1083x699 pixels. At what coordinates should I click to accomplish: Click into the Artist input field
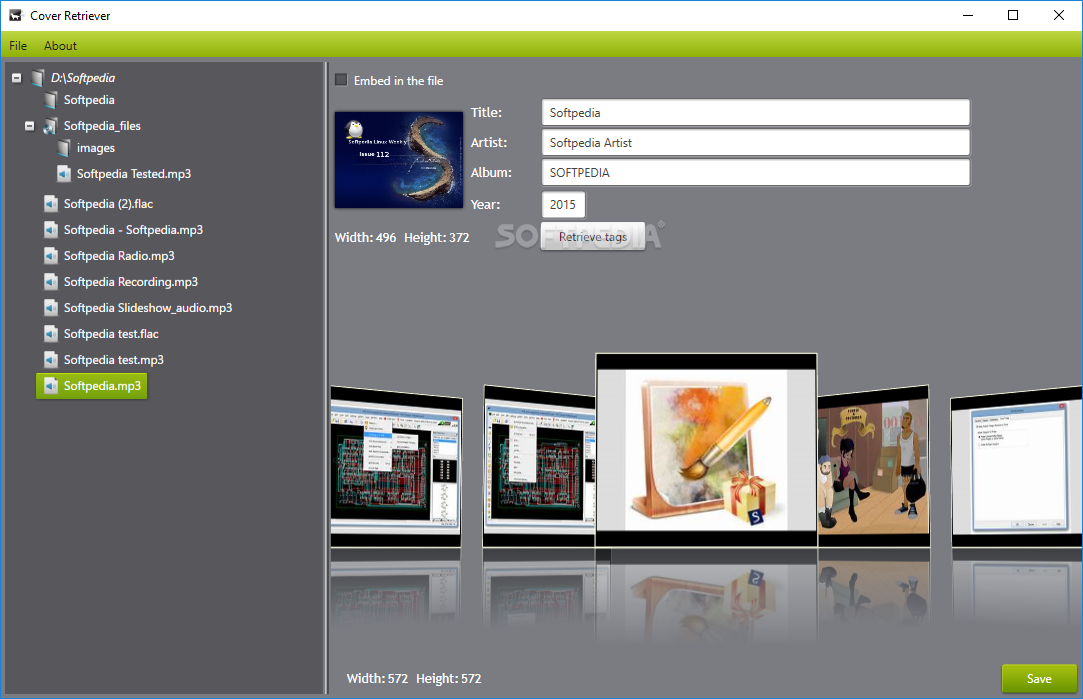(756, 143)
